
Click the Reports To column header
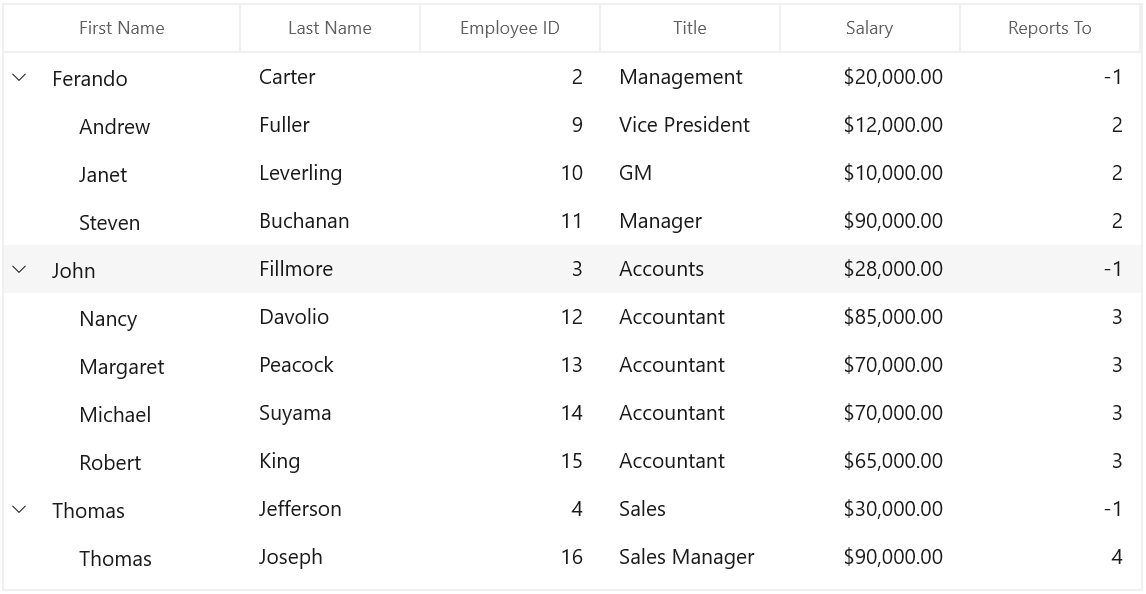(1050, 28)
